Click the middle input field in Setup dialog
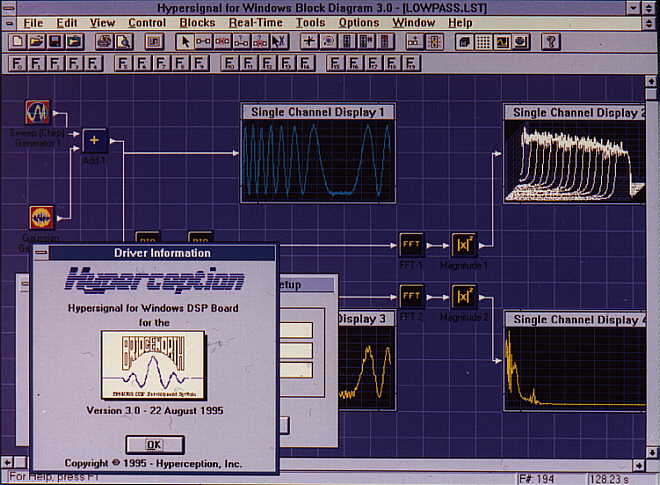The height and width of the screenshot is (485, 660). [x=296, y=350]
